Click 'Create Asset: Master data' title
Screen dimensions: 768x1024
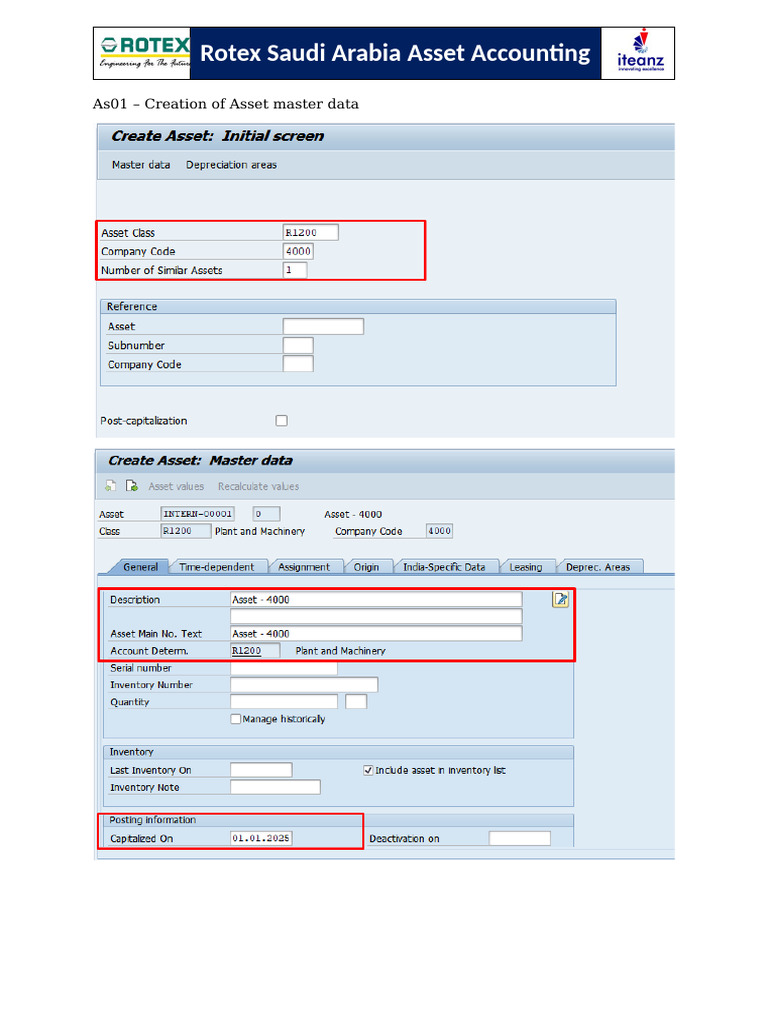click(200, 460)
